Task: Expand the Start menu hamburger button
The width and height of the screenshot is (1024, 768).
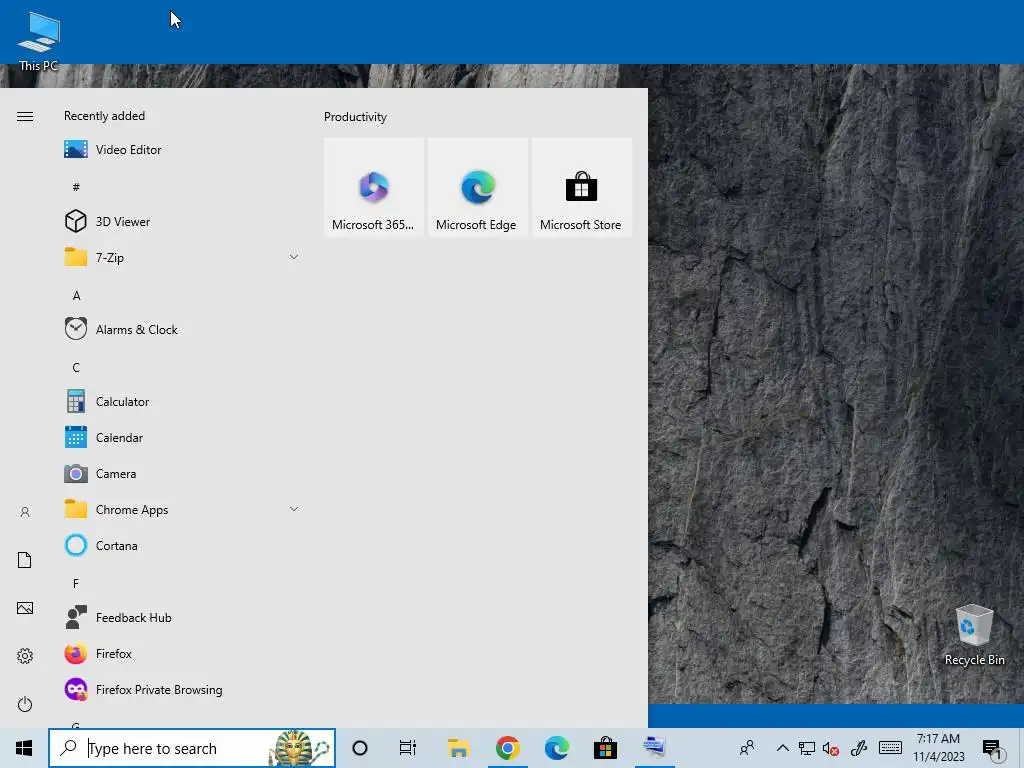Action: point(25,116)
